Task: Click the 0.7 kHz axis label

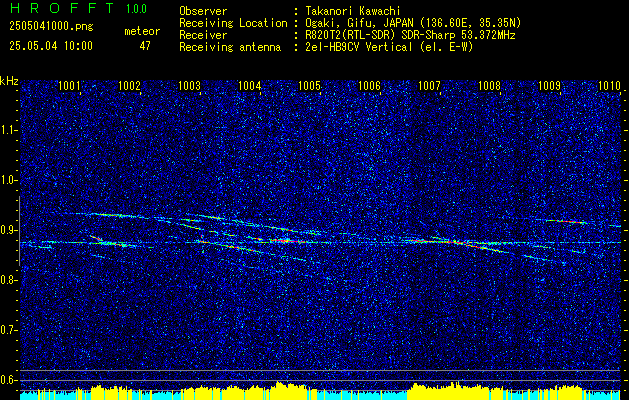Action: pos(9,330)
